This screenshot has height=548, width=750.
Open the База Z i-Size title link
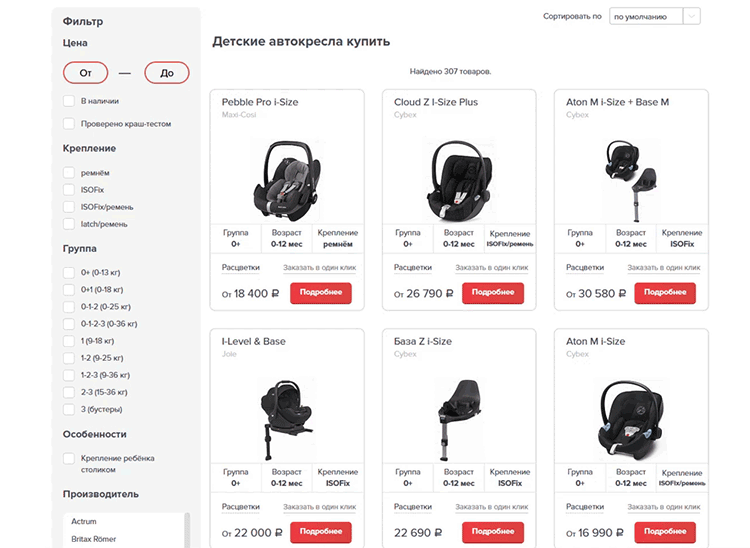(423, 342)
